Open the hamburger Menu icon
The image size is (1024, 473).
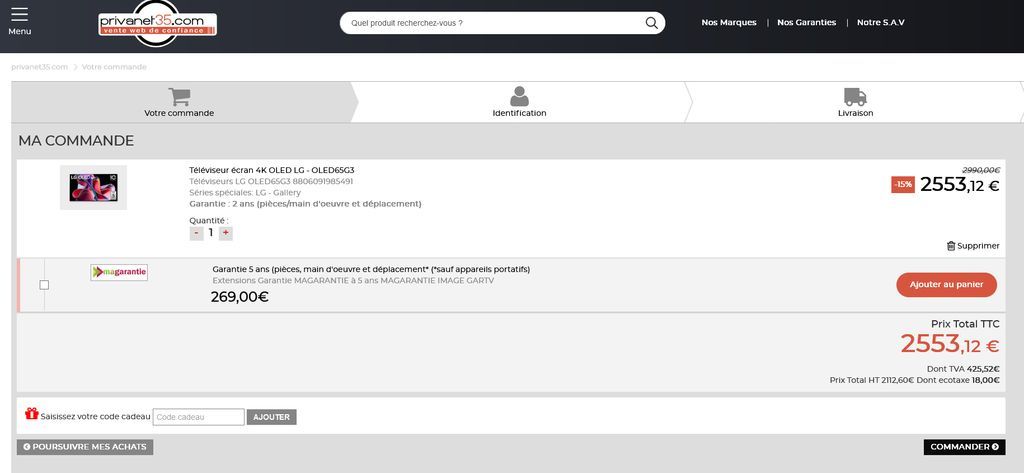click(20, 14)
